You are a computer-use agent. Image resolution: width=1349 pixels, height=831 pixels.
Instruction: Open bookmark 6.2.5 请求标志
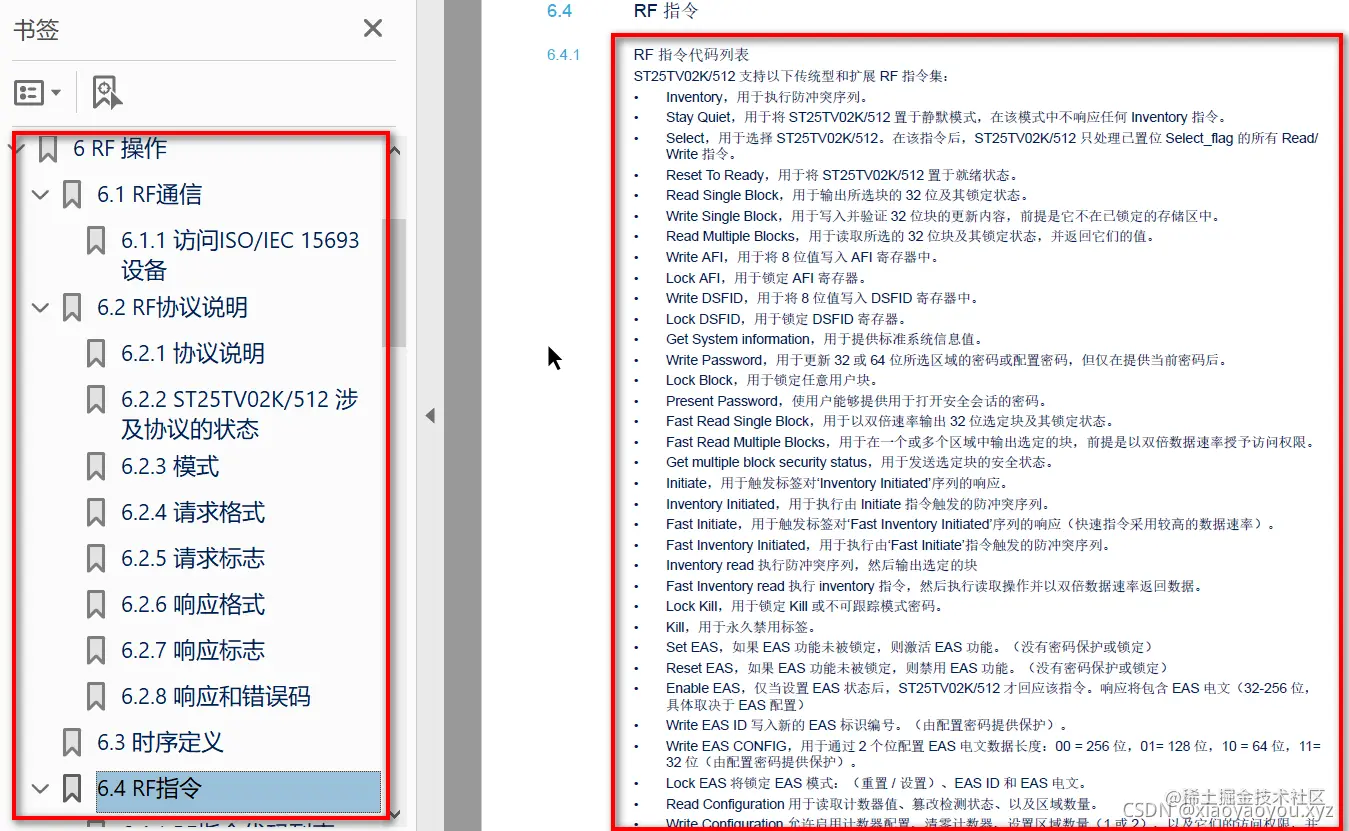pos(193,559)
